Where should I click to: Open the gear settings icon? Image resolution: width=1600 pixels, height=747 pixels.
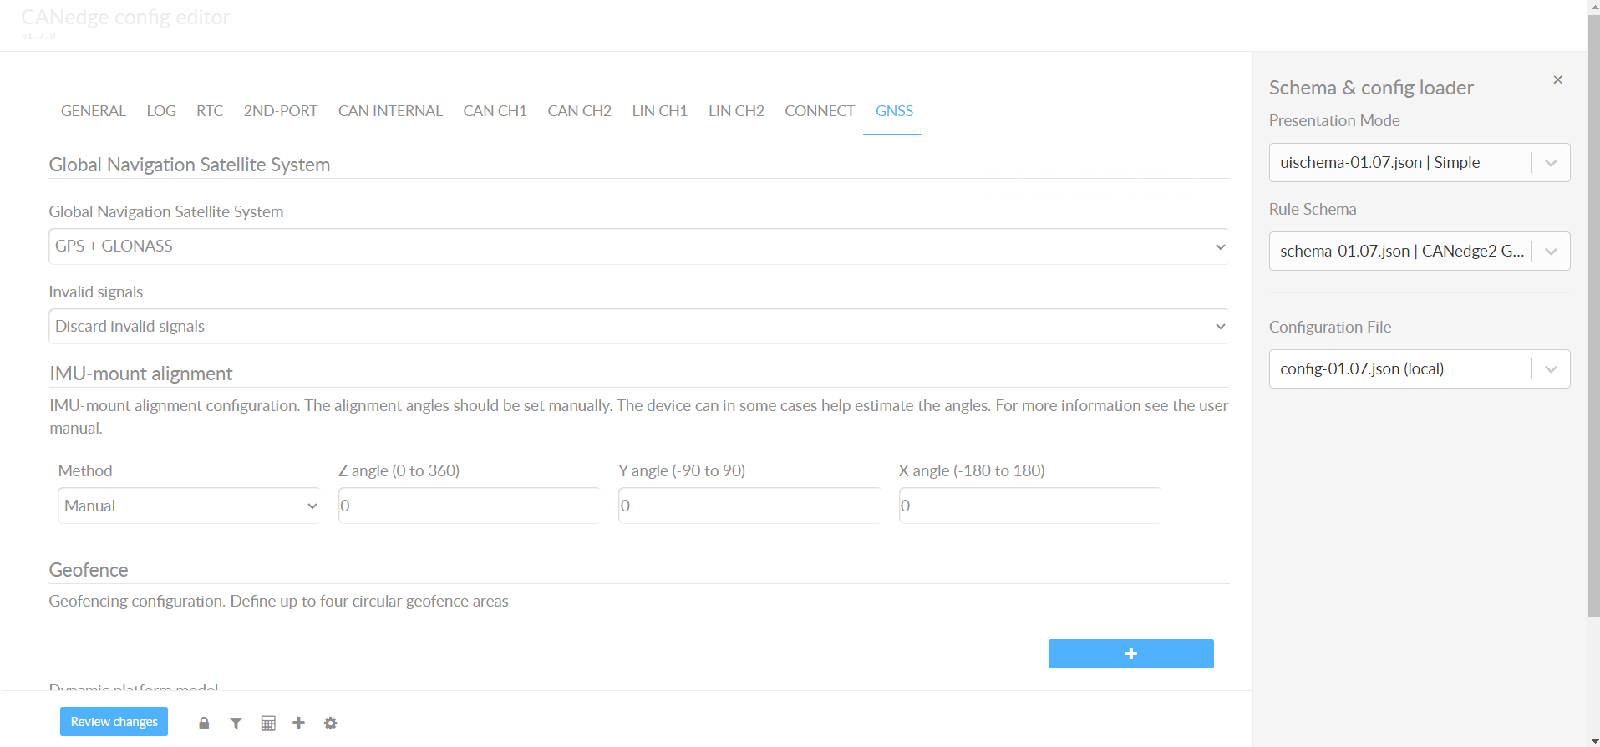coord(331,723)
